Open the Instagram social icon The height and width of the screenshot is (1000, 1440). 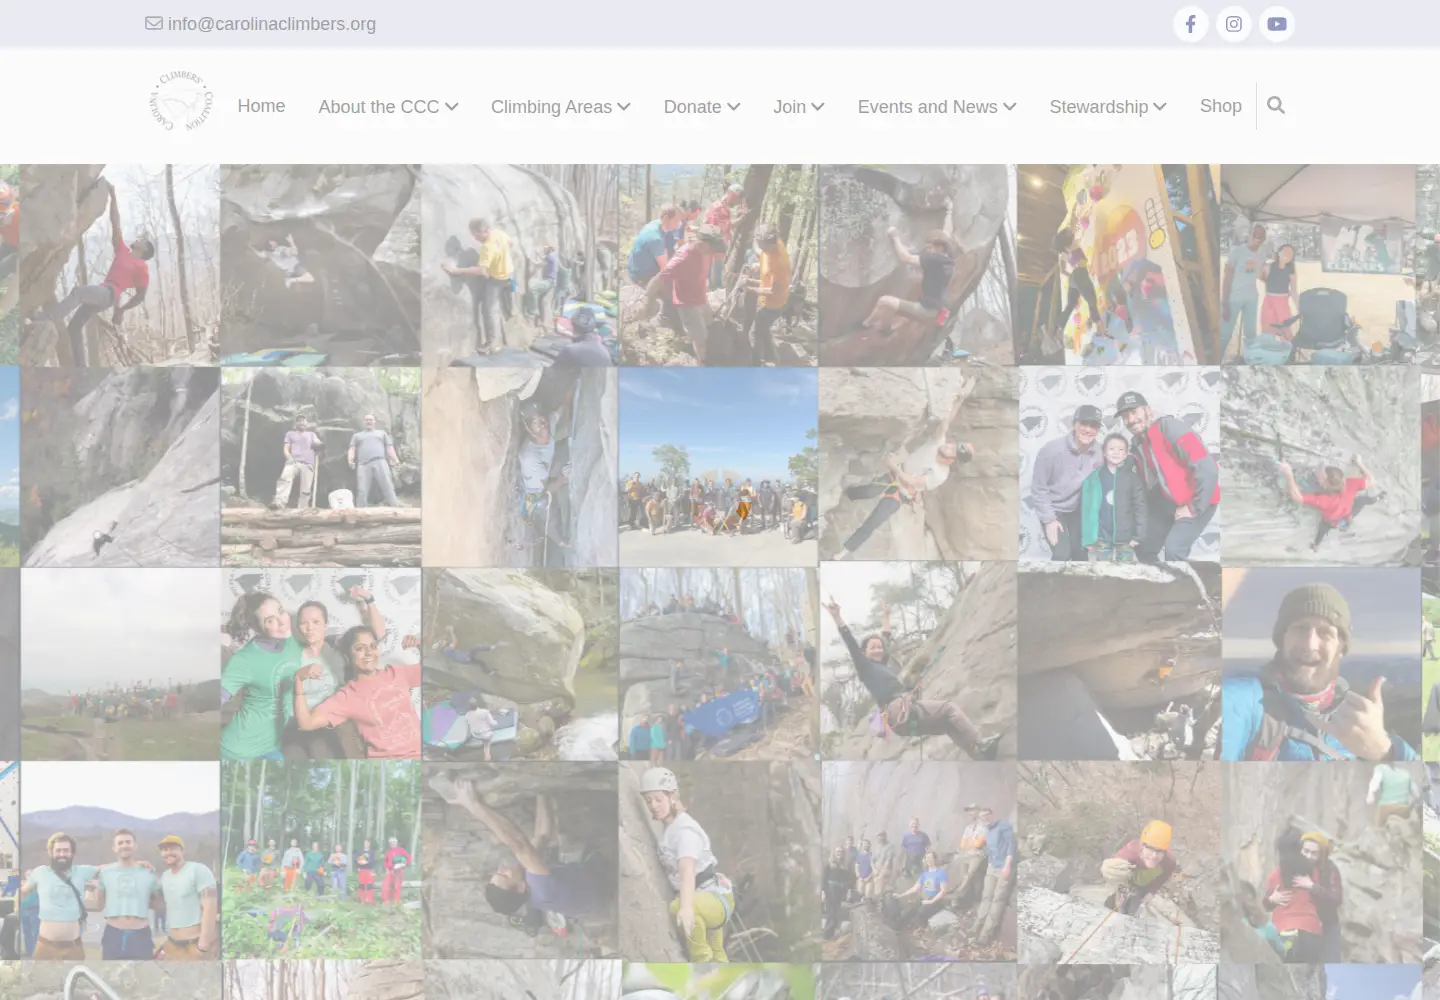click(x=1234, y=24)
